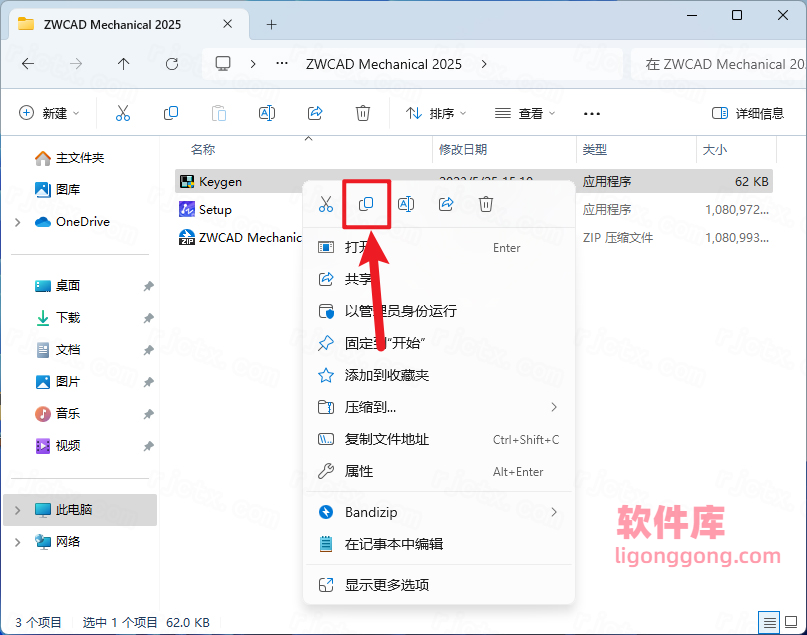The image size is (807, 635).
Task: Open the 图片 quick access folder
Action: [58, 382]
